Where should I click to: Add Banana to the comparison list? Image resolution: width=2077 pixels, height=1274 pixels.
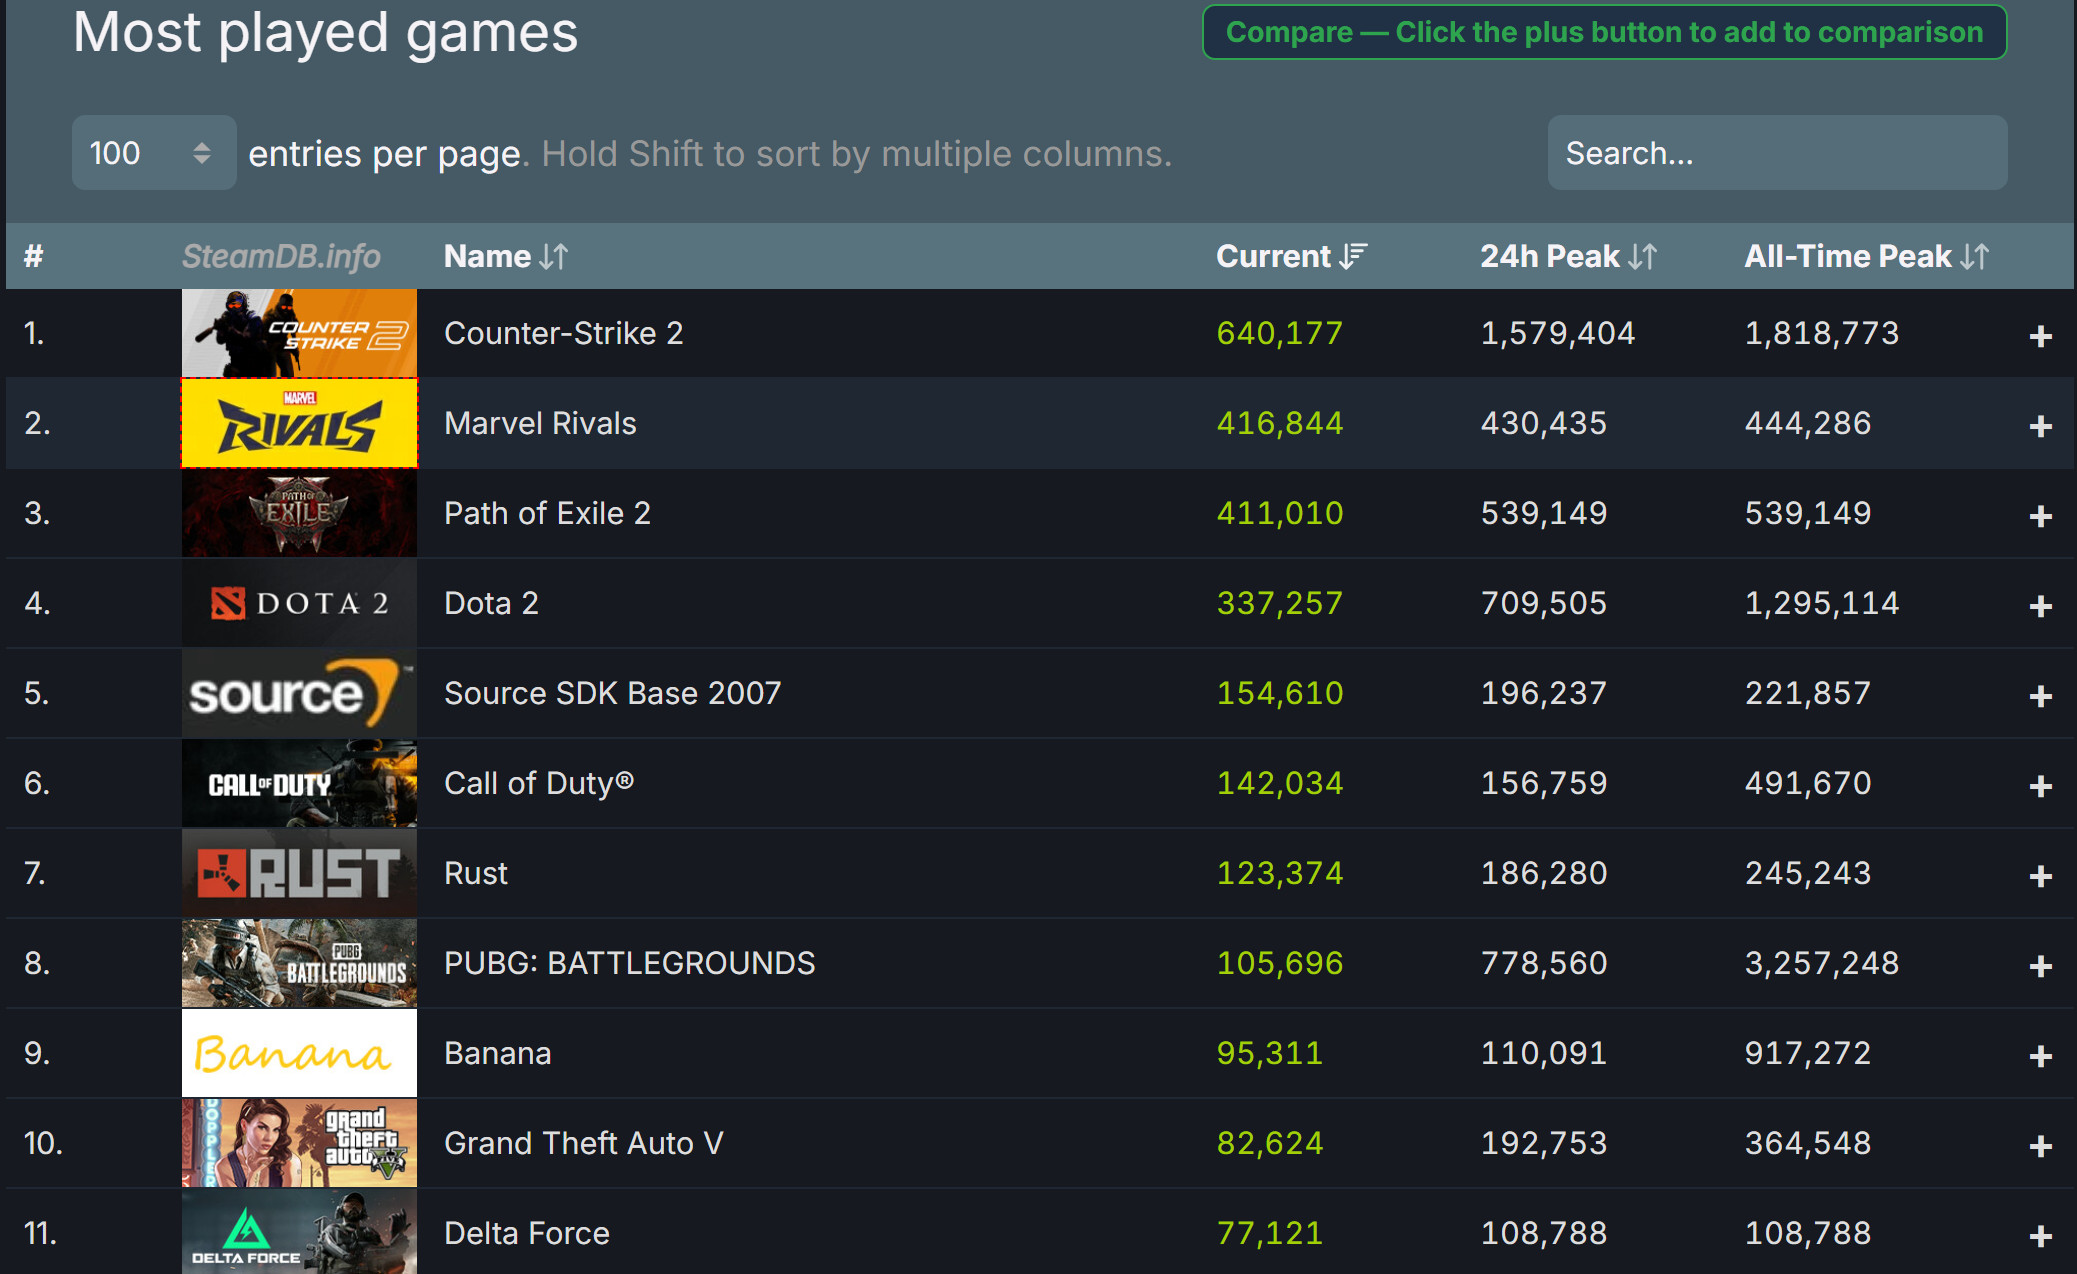click(2040, 1056)
